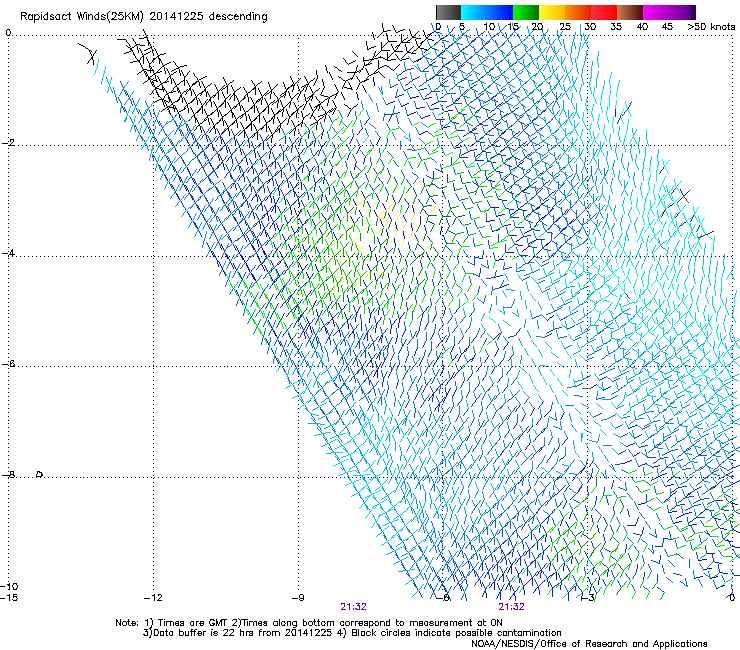The width and height of the screenshot is (740, 650).
Task: Click the yellow 20-25 knots legend swatch
Action: click(552, 12)
